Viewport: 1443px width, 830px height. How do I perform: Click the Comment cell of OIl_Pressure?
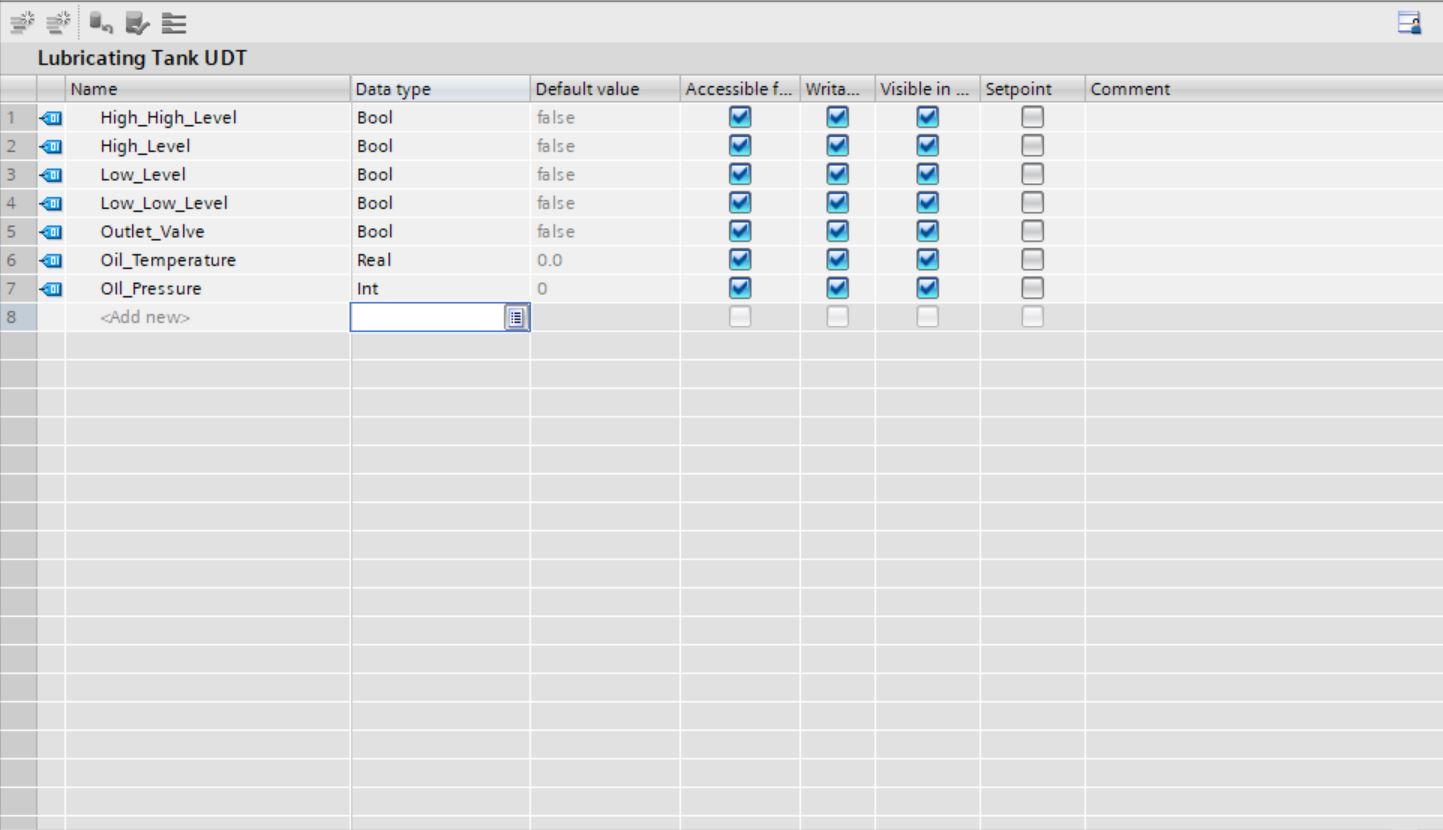(x=1264, y=289)
